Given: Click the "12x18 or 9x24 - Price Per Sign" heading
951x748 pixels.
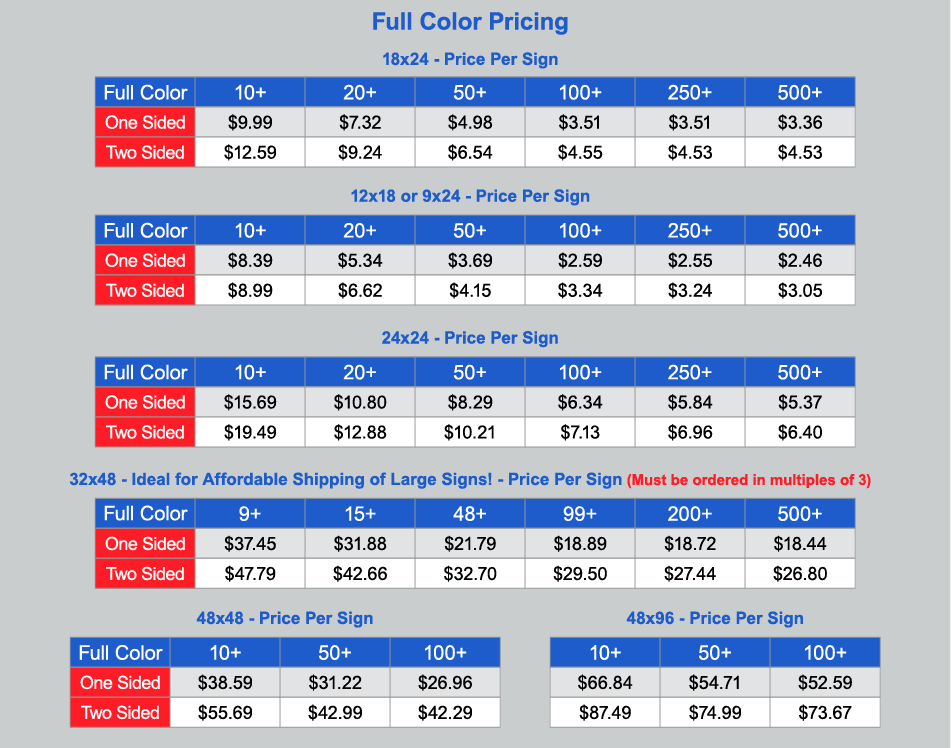Looking at the screenshot, I should click(x=470, y=196).
